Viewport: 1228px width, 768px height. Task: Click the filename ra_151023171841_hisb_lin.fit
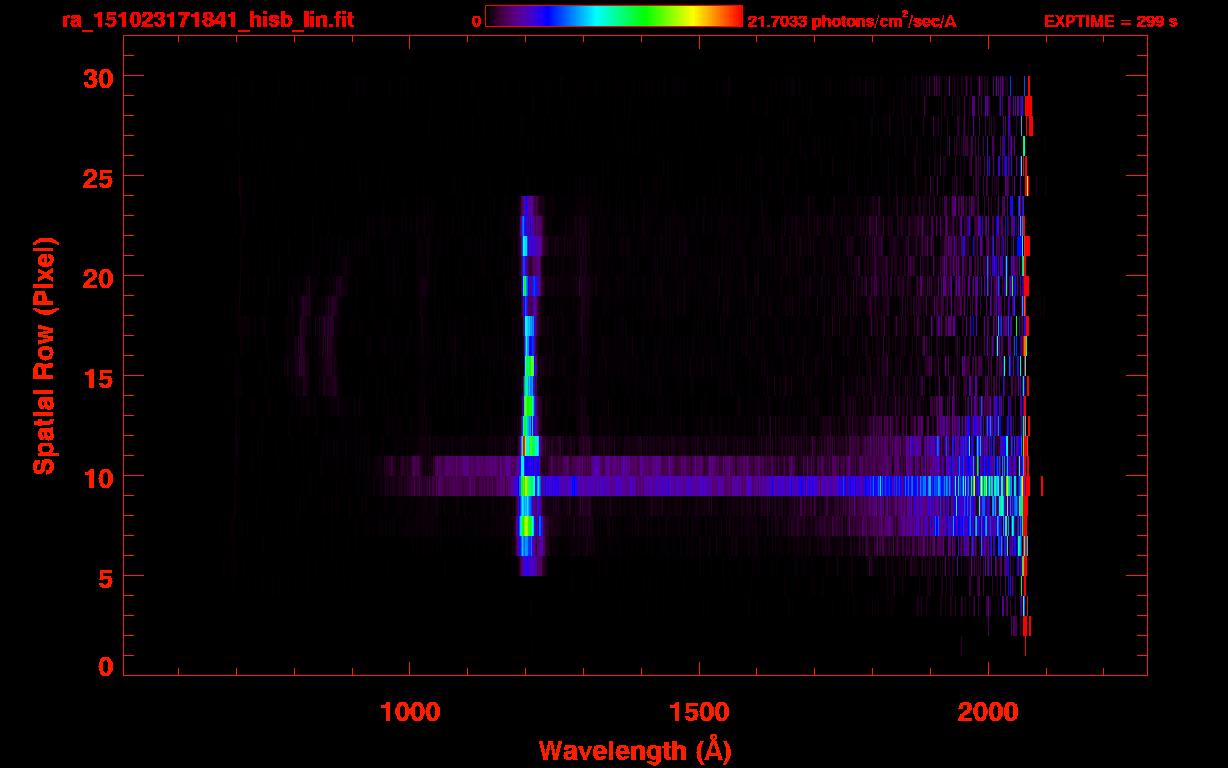(208, 19)
